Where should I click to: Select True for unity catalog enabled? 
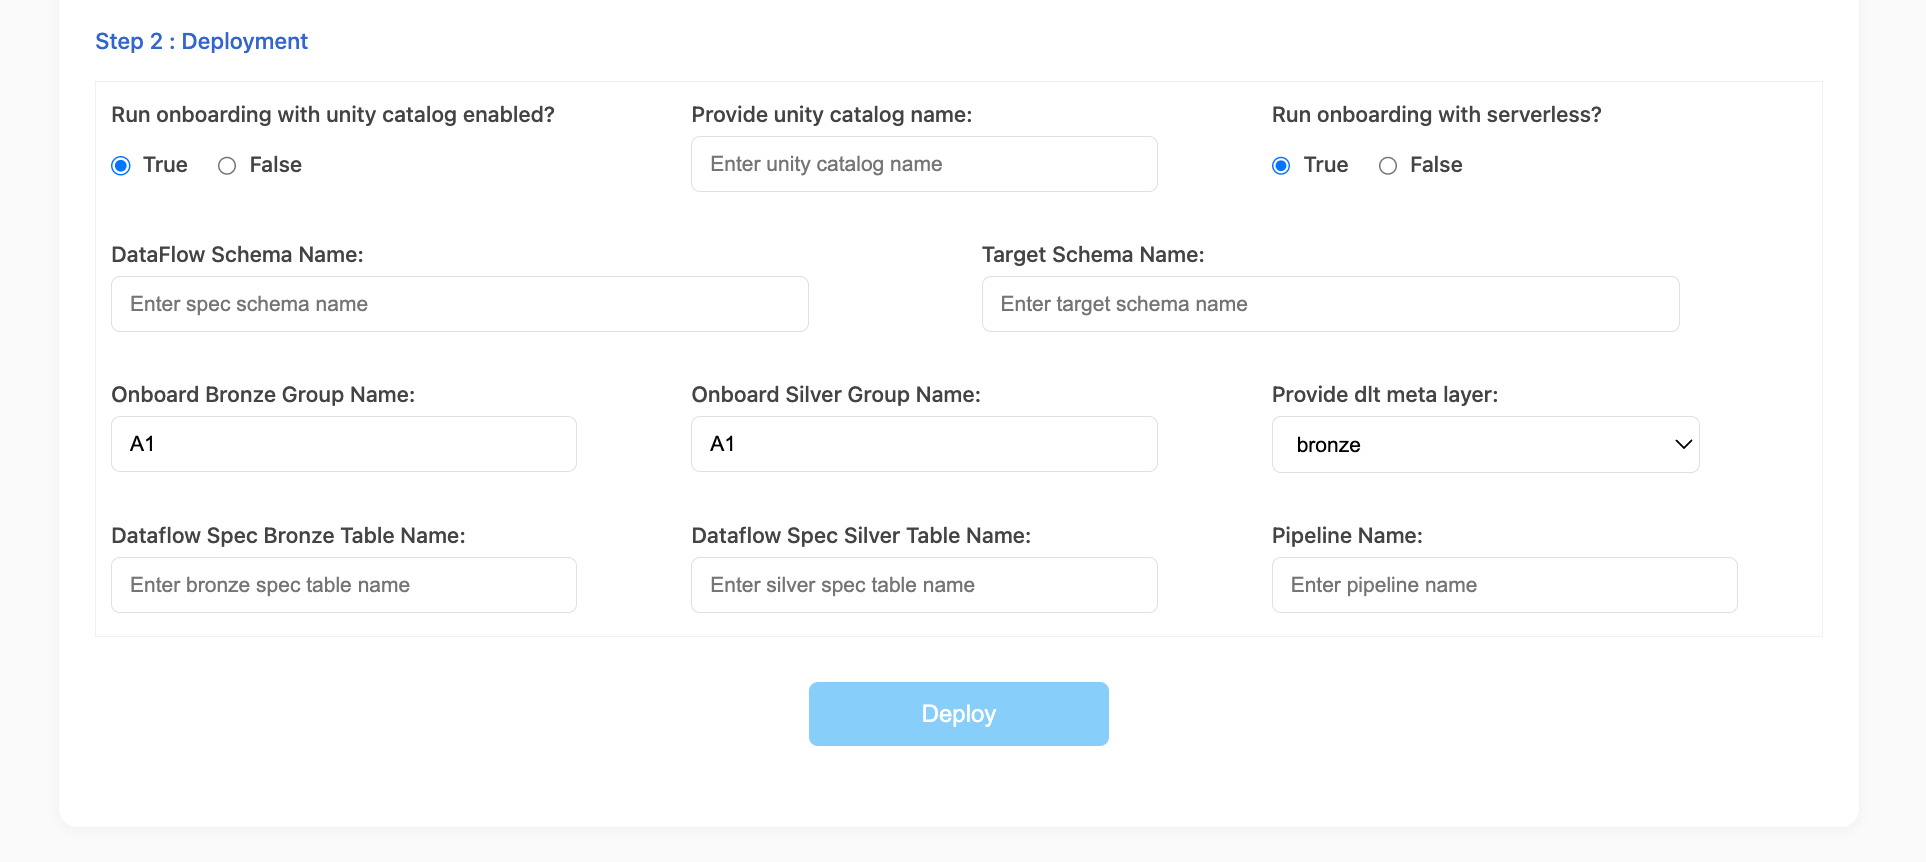tap(121, 166)
